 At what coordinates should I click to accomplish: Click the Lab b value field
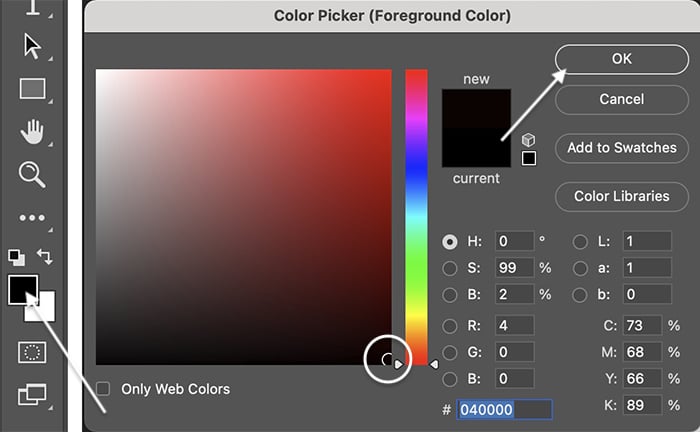(x=647, y=295)
